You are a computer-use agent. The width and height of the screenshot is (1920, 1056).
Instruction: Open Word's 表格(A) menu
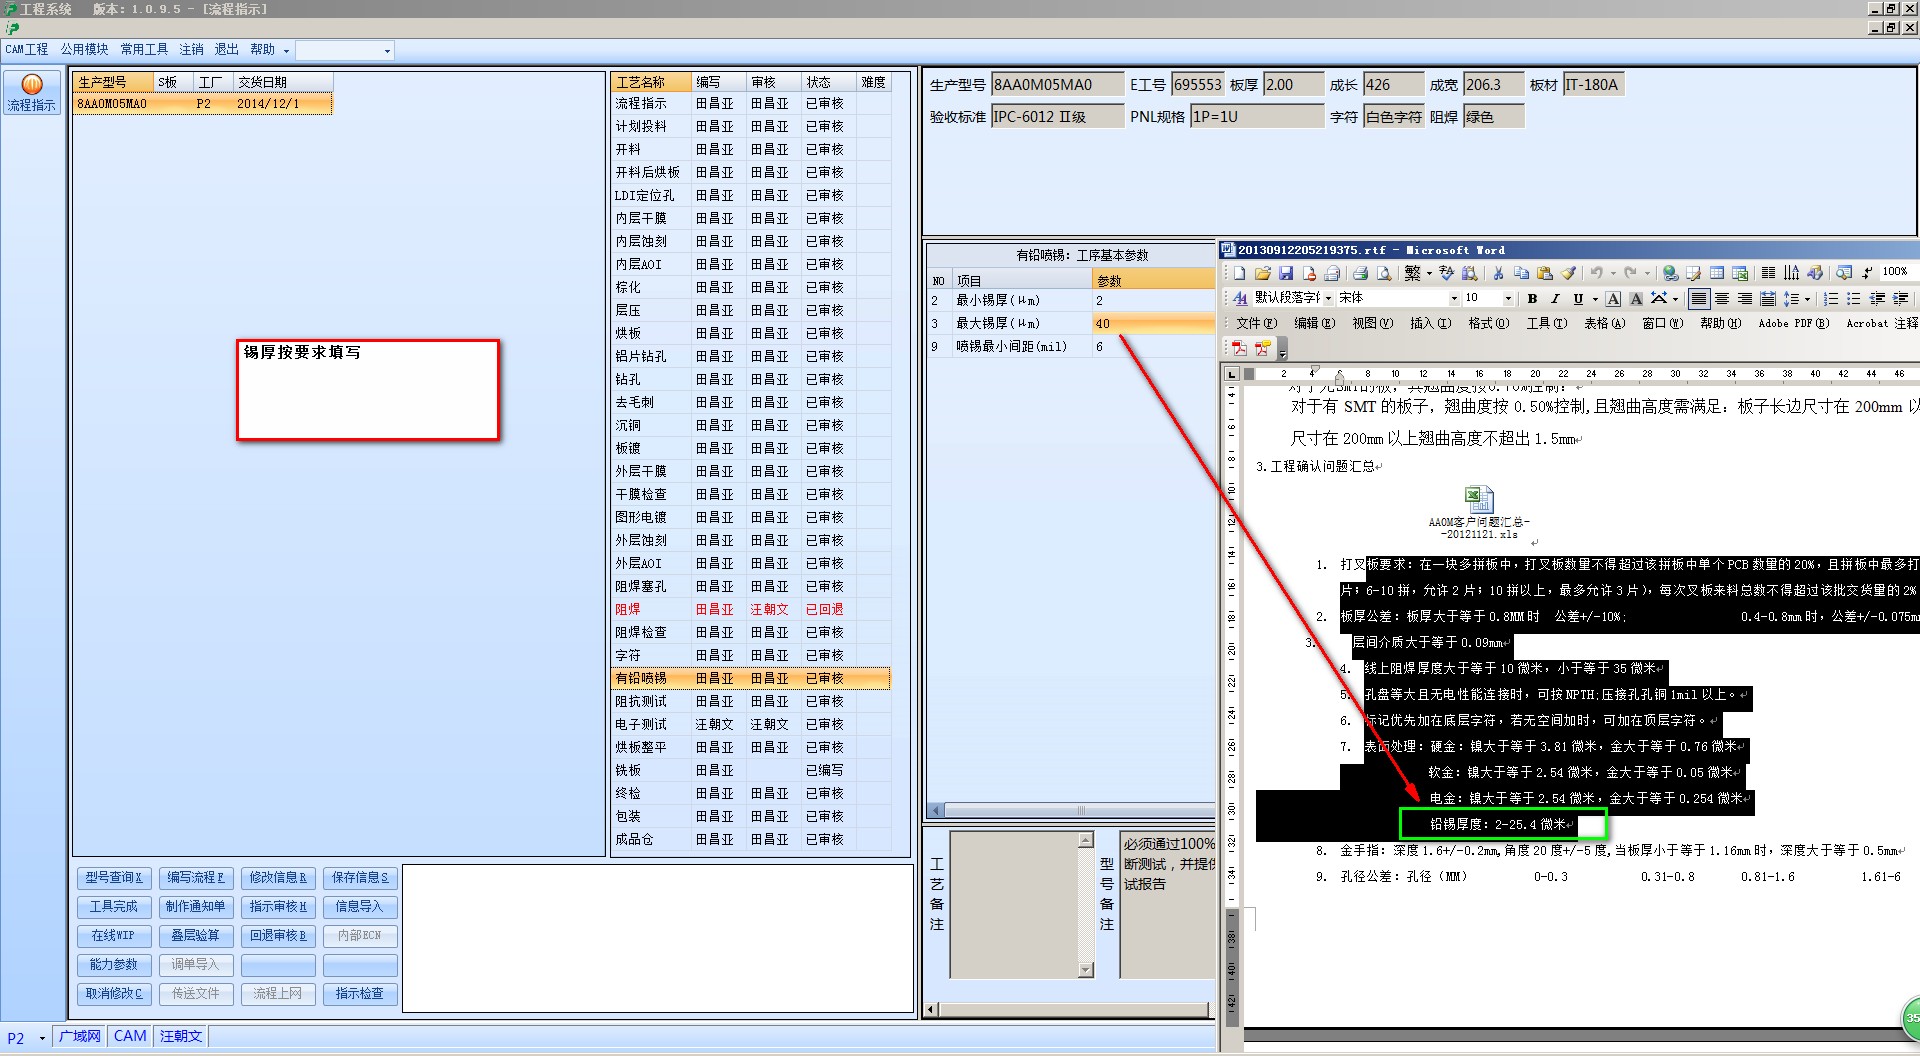(1604, 323)
